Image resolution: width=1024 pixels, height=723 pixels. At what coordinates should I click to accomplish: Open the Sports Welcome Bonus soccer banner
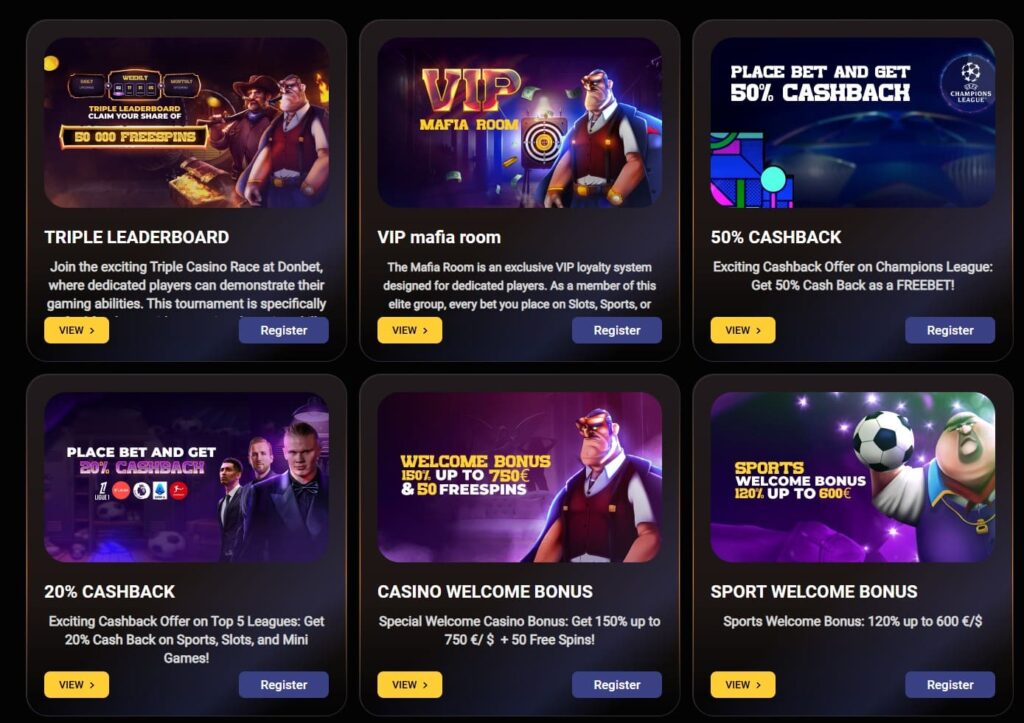[x=852, y=477]
